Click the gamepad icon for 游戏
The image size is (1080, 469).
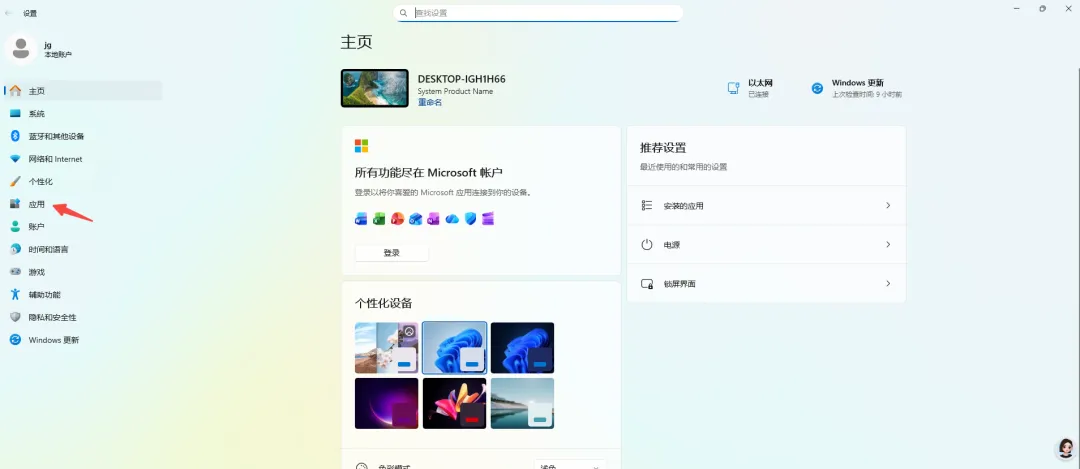15,272
